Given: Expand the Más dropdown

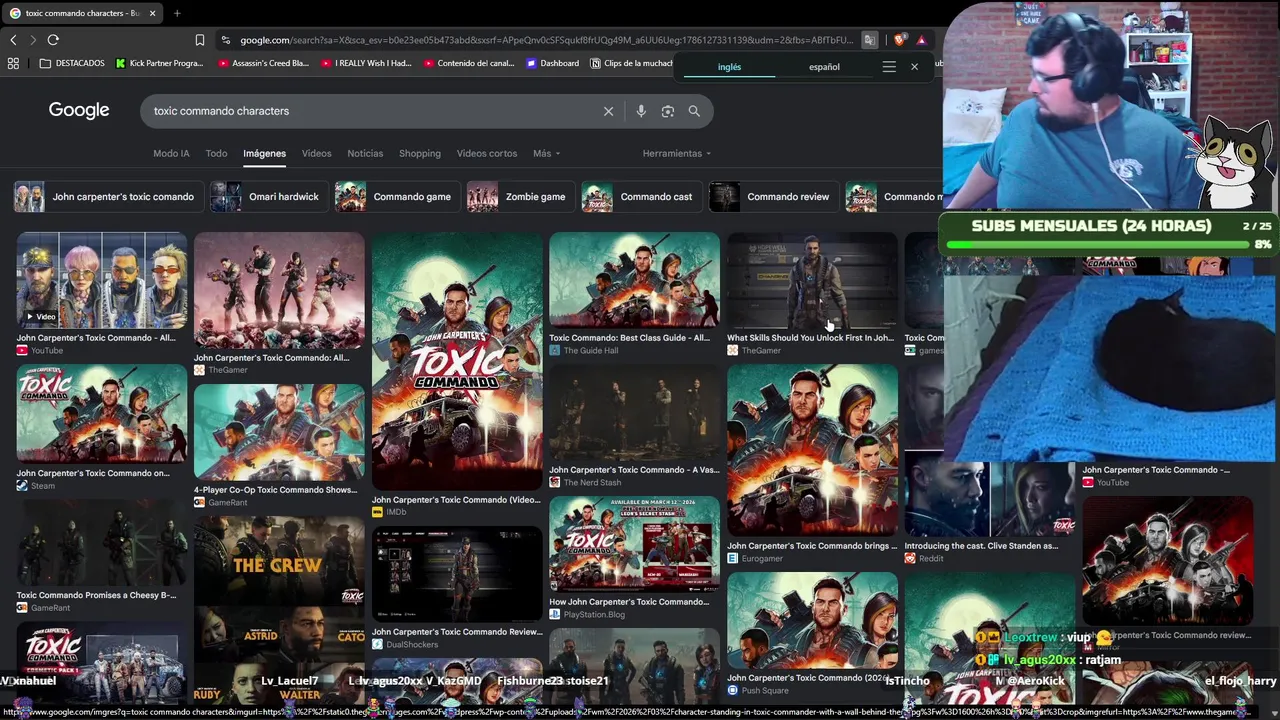Looking at the screenshot, I should coord(546,153).
